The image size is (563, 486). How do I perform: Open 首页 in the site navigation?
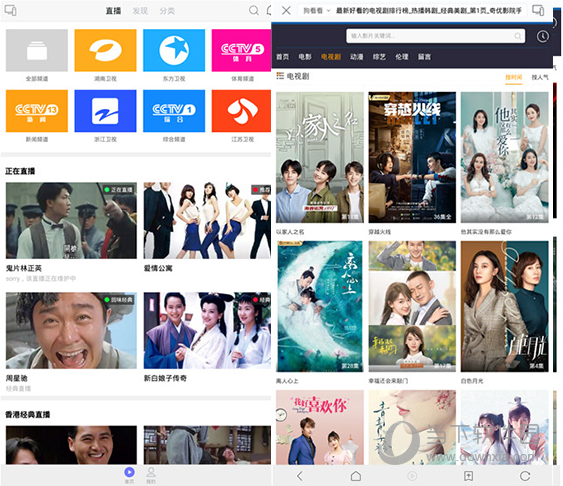(283, 57)
